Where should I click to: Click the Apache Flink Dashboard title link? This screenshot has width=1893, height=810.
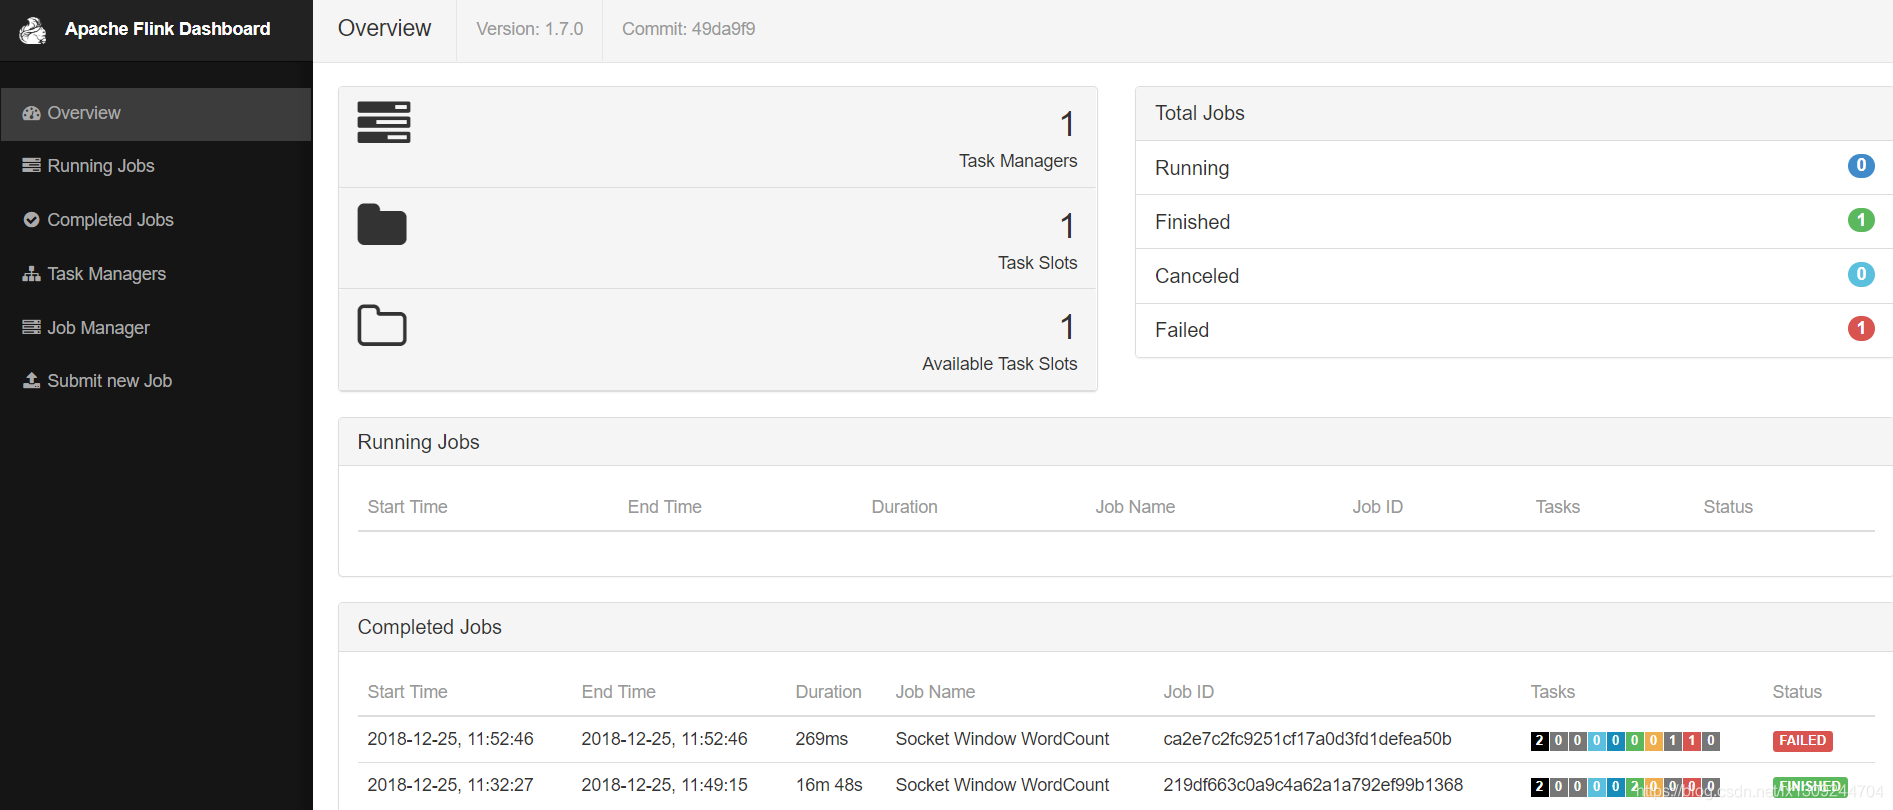pos(167,29)
